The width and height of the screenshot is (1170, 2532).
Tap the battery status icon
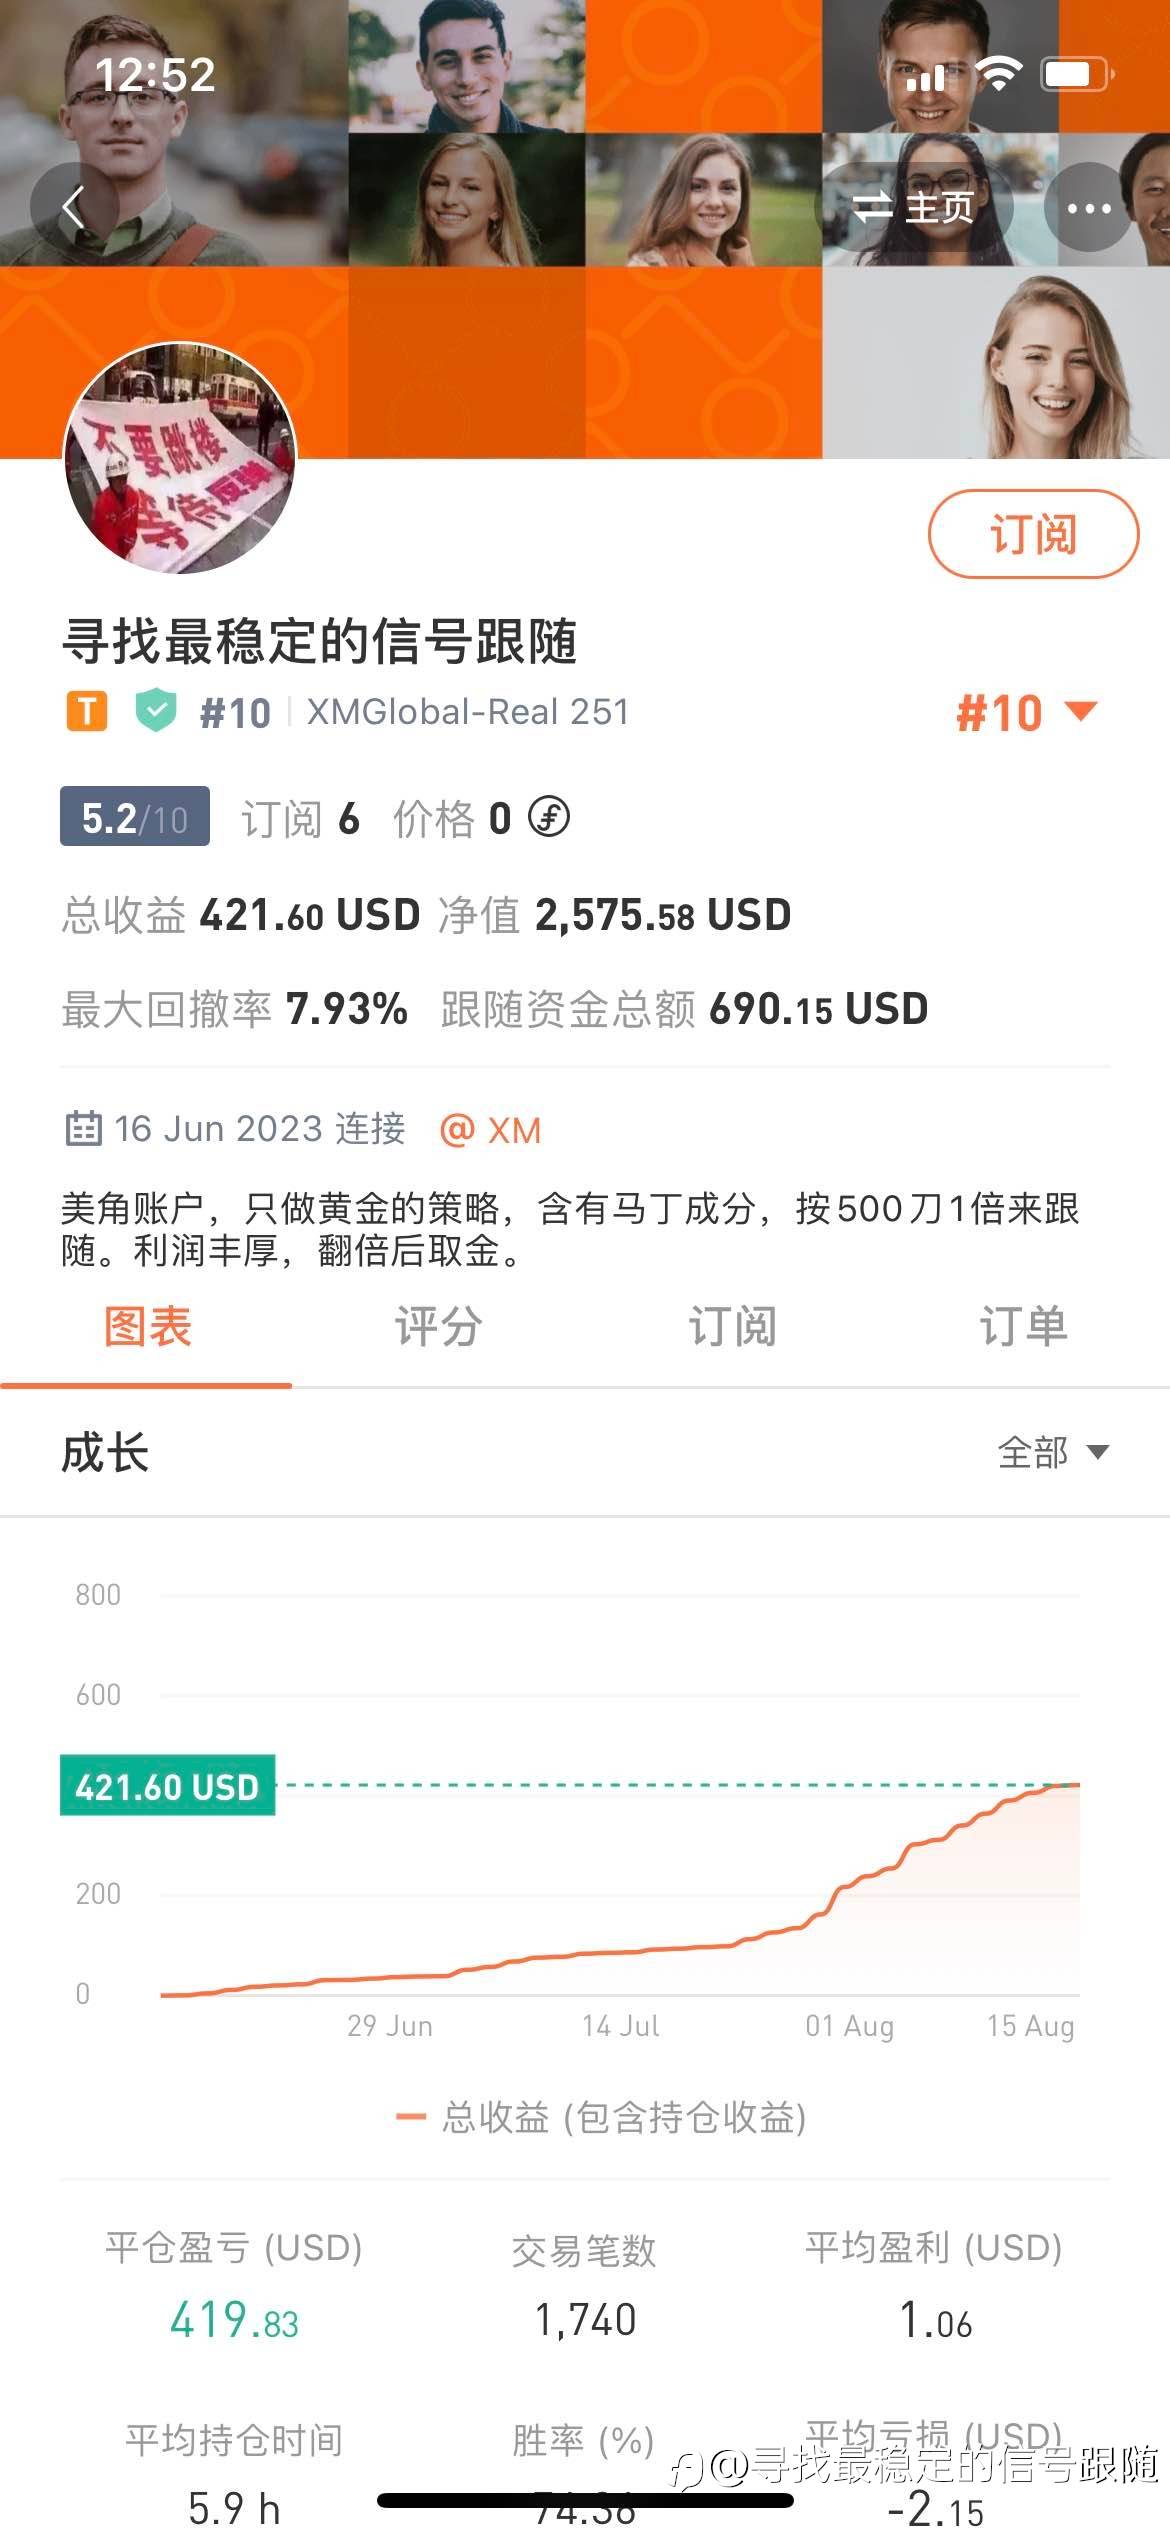point(1076,74)
